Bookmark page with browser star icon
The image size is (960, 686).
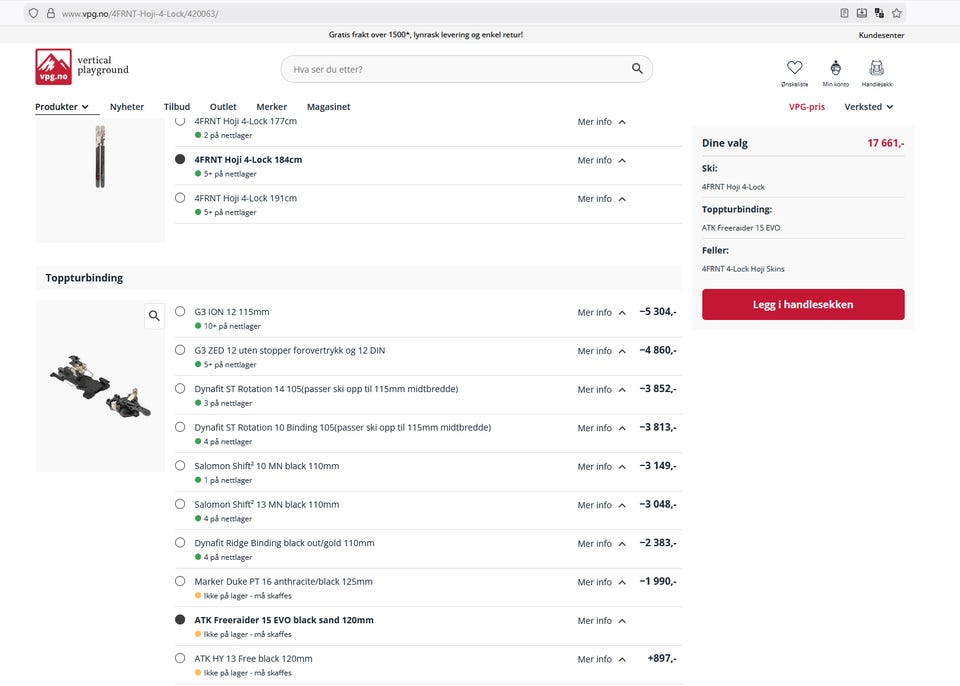(897, 13)
